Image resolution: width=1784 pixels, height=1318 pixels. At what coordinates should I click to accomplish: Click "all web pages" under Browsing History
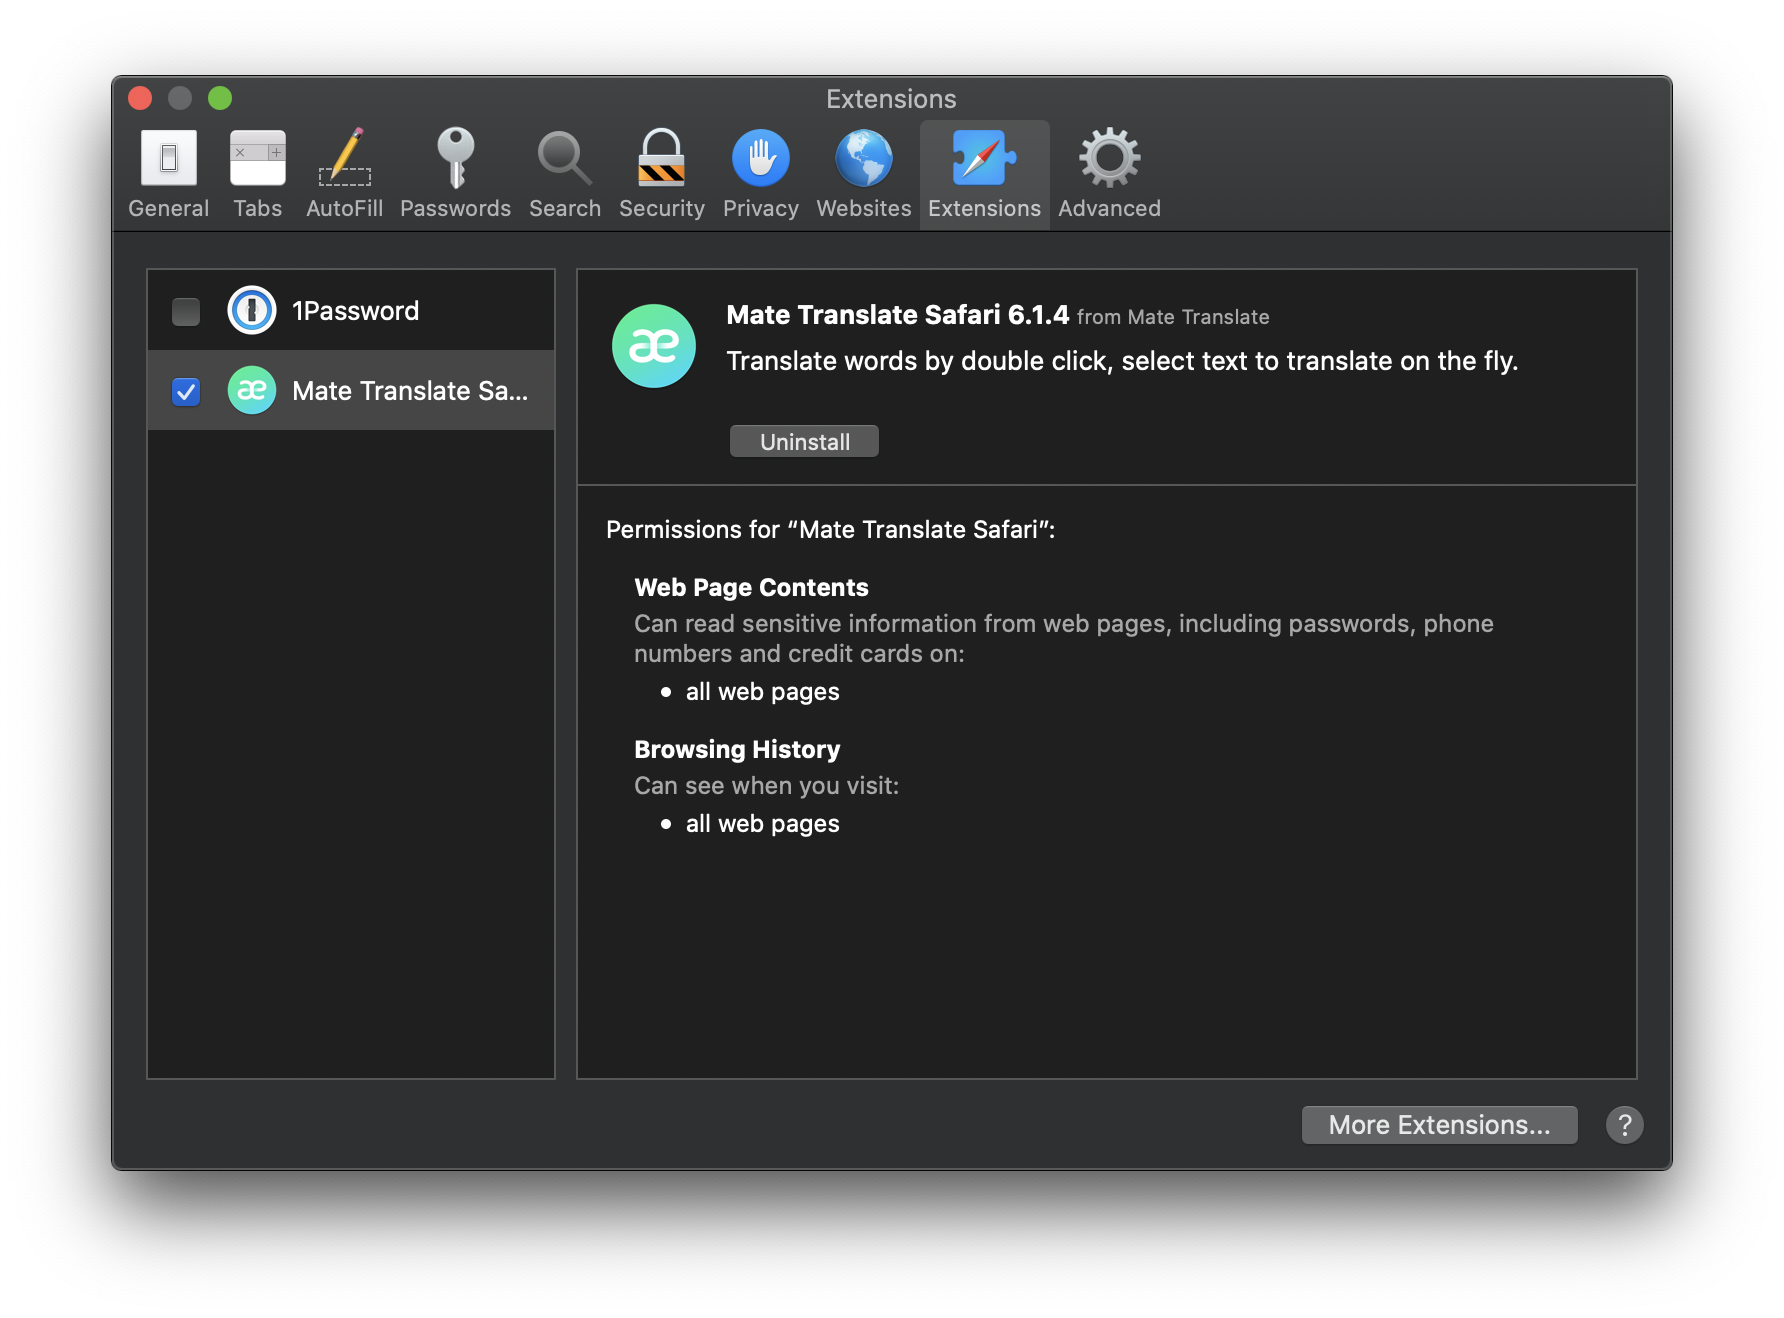[x=762, y=824]
